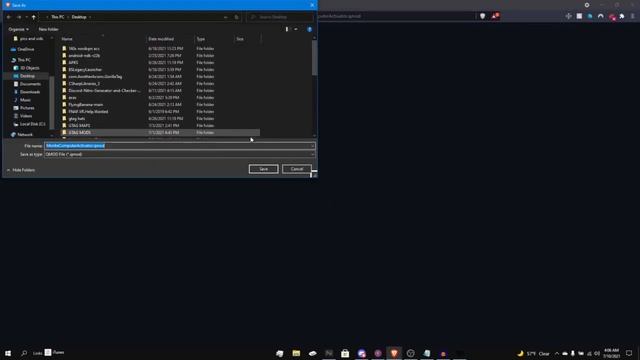640x360 pixels.
Task: Create a New folder
Action: pos(49,29)
